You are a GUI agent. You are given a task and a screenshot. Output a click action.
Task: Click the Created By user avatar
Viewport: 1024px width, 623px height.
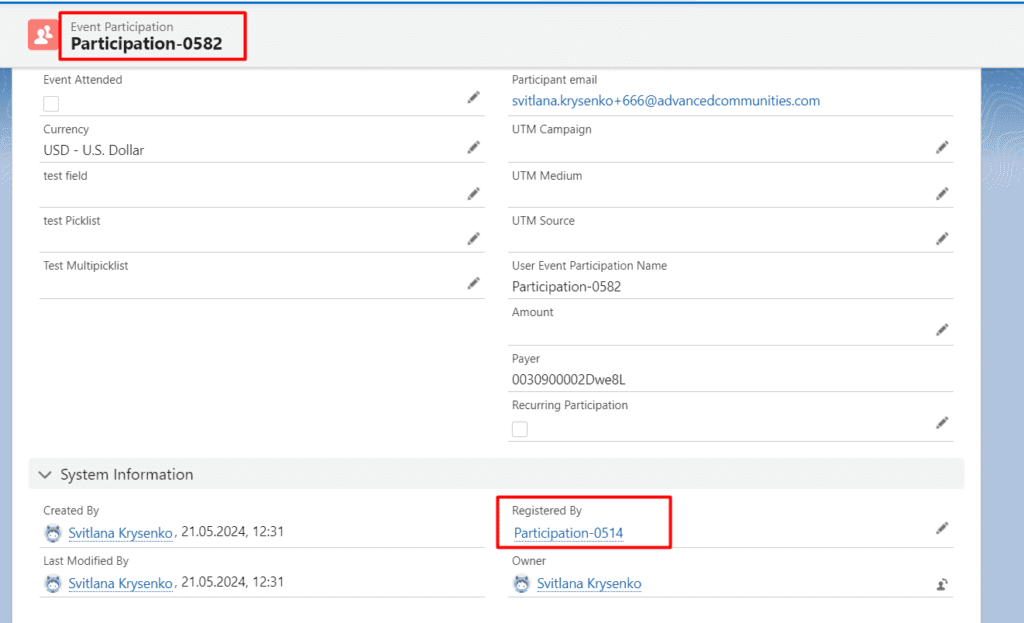coord(53,533)
